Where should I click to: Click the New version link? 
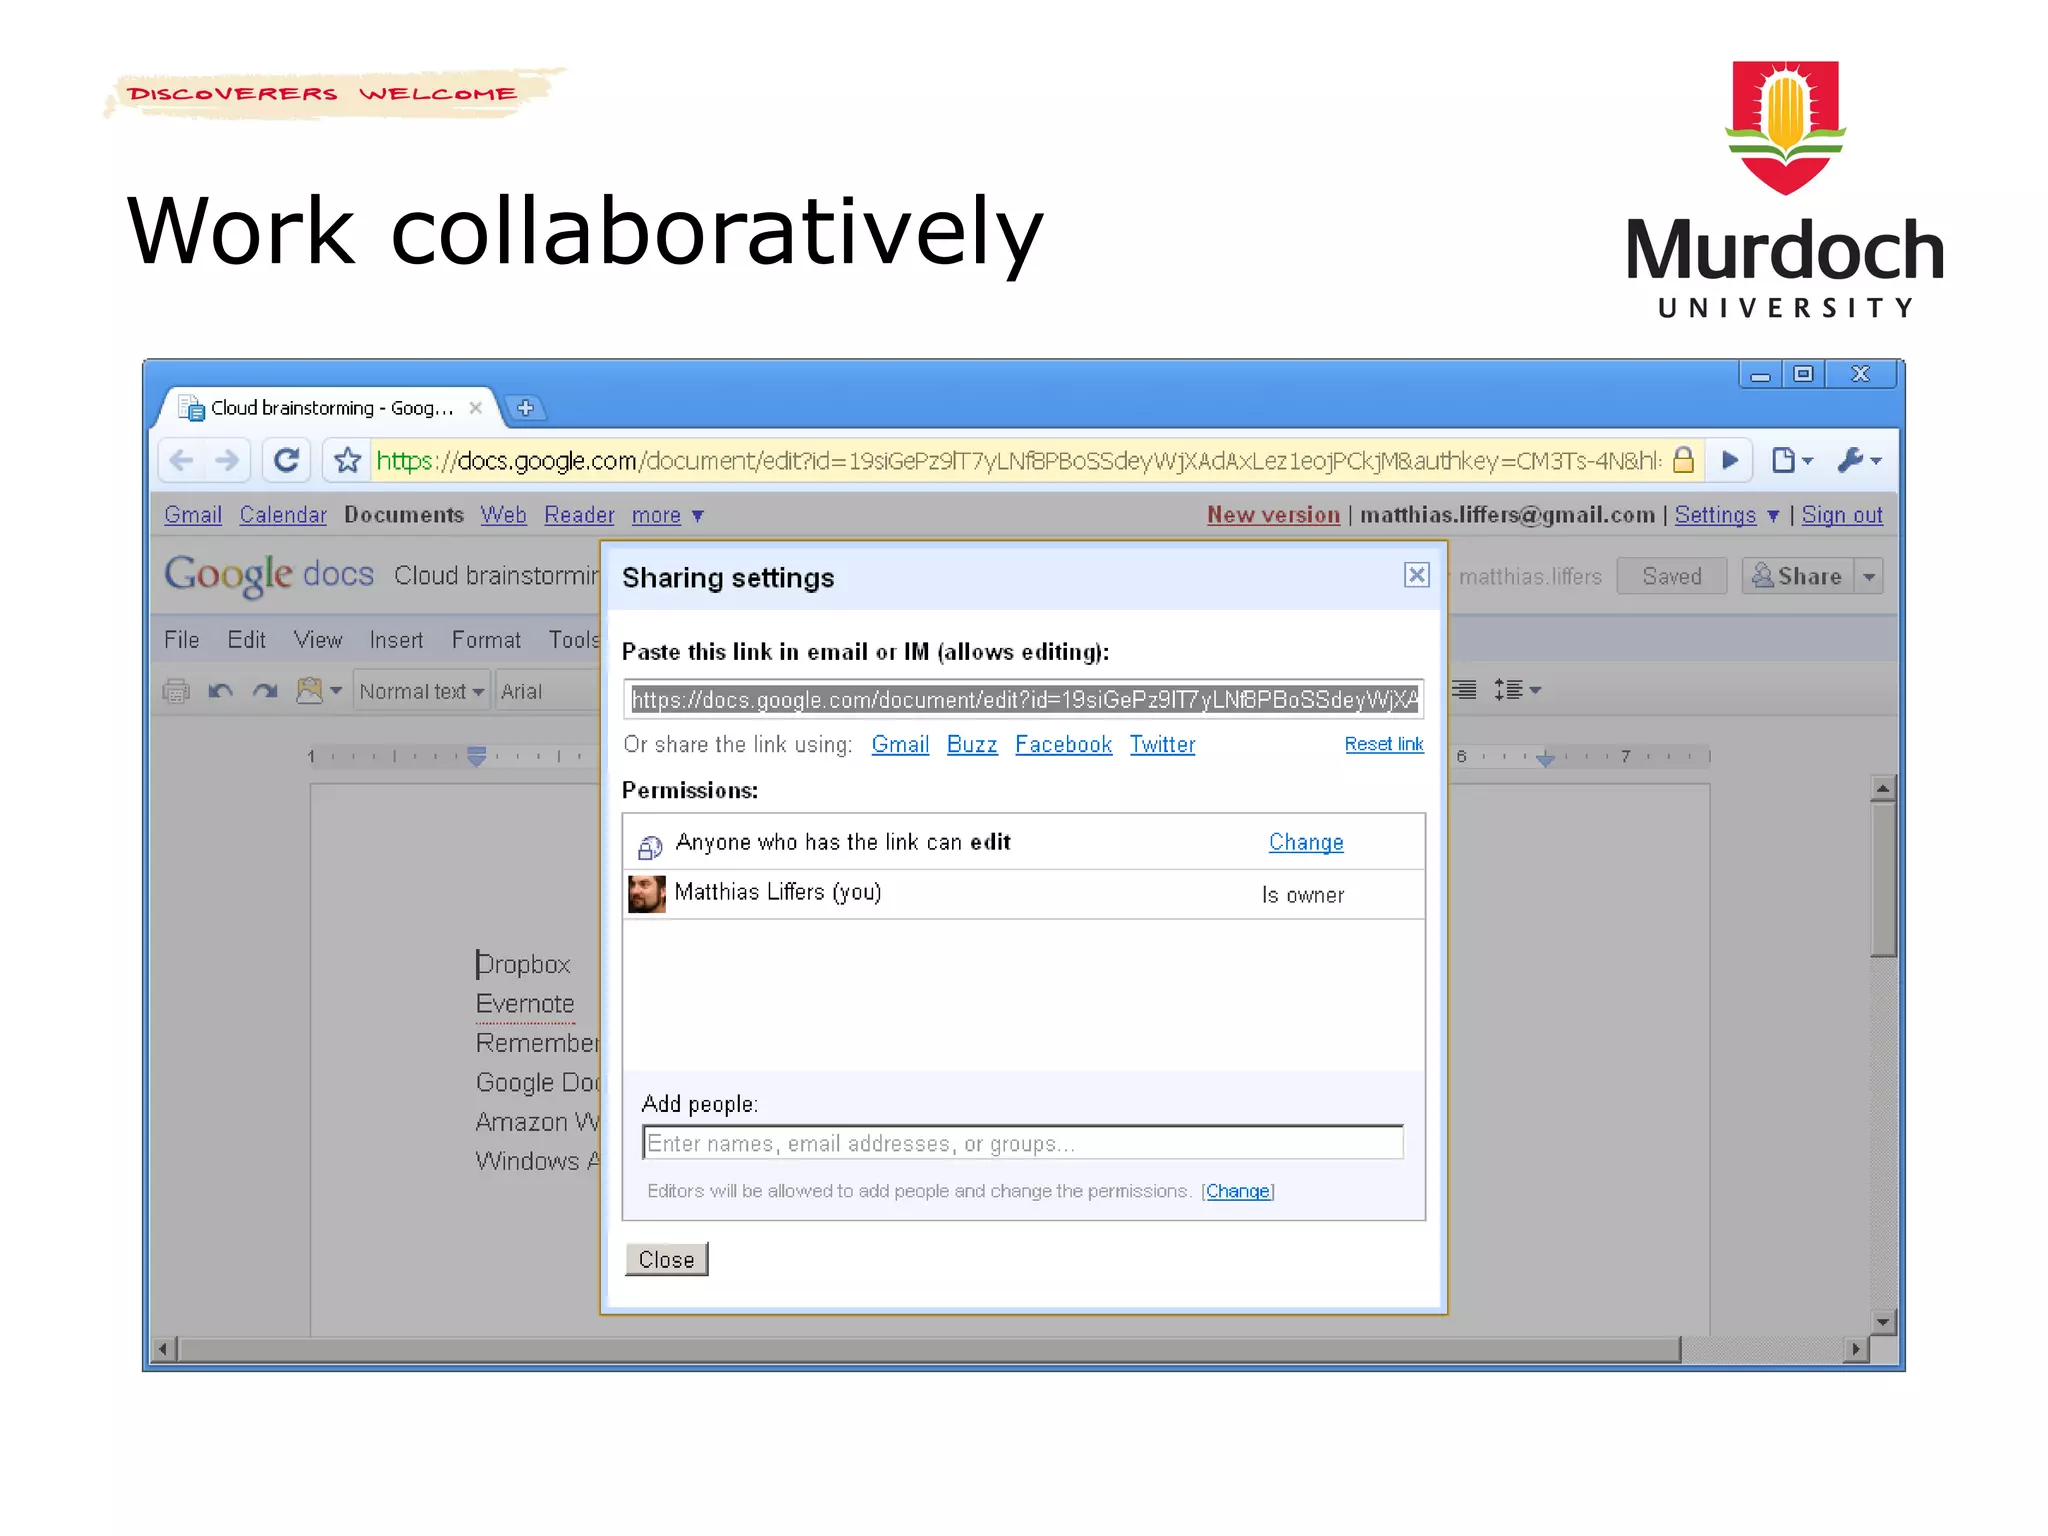(1273, 515)
